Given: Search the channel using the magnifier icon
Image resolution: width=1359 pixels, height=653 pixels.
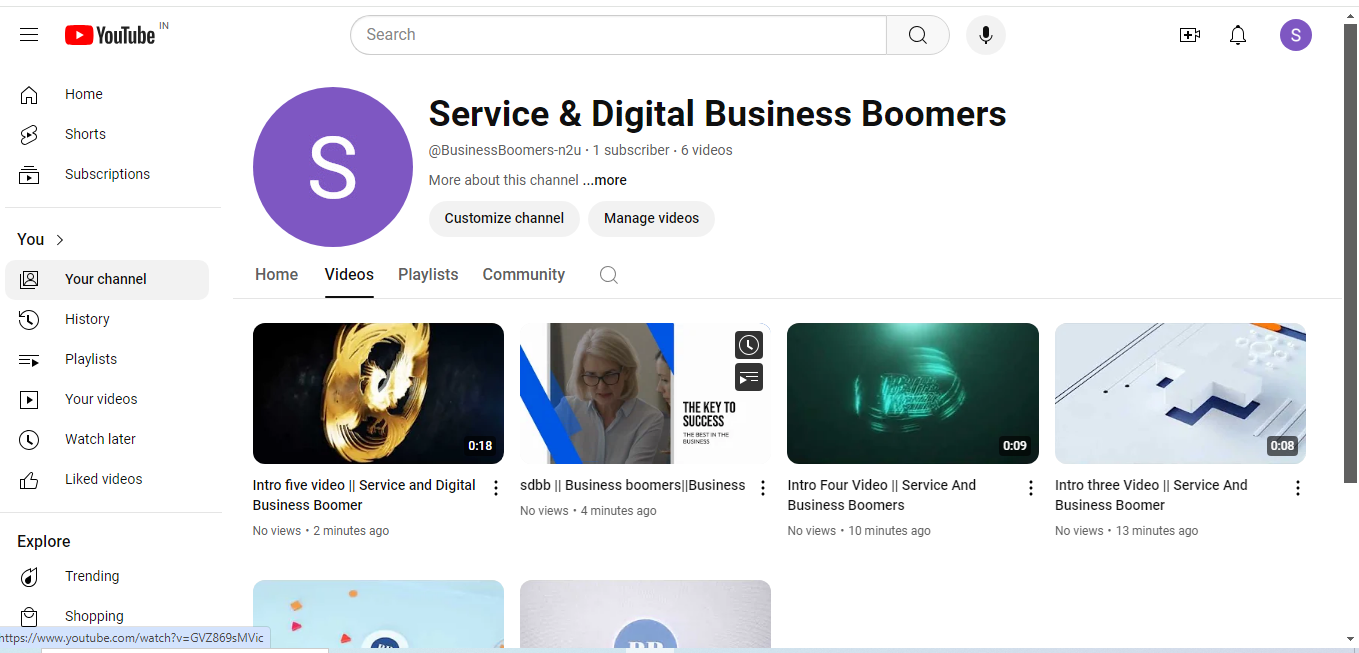Looking at the screenshot, I should [608, 275].
